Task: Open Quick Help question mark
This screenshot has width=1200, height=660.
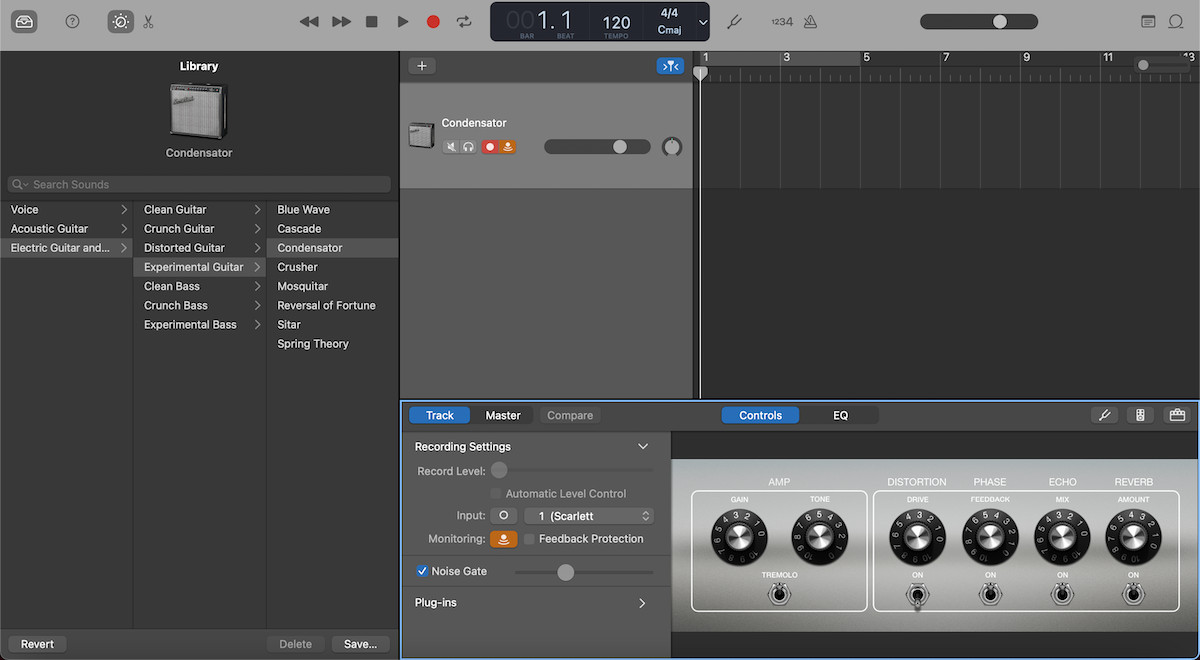Action: click(x=72, y=21)
